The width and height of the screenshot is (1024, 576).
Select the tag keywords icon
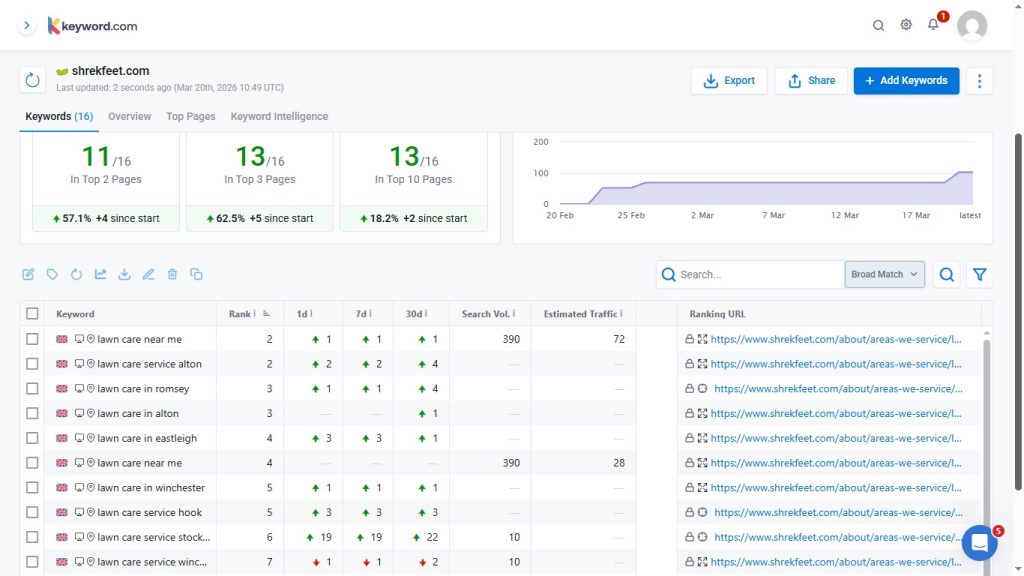(x=53, y=274)
